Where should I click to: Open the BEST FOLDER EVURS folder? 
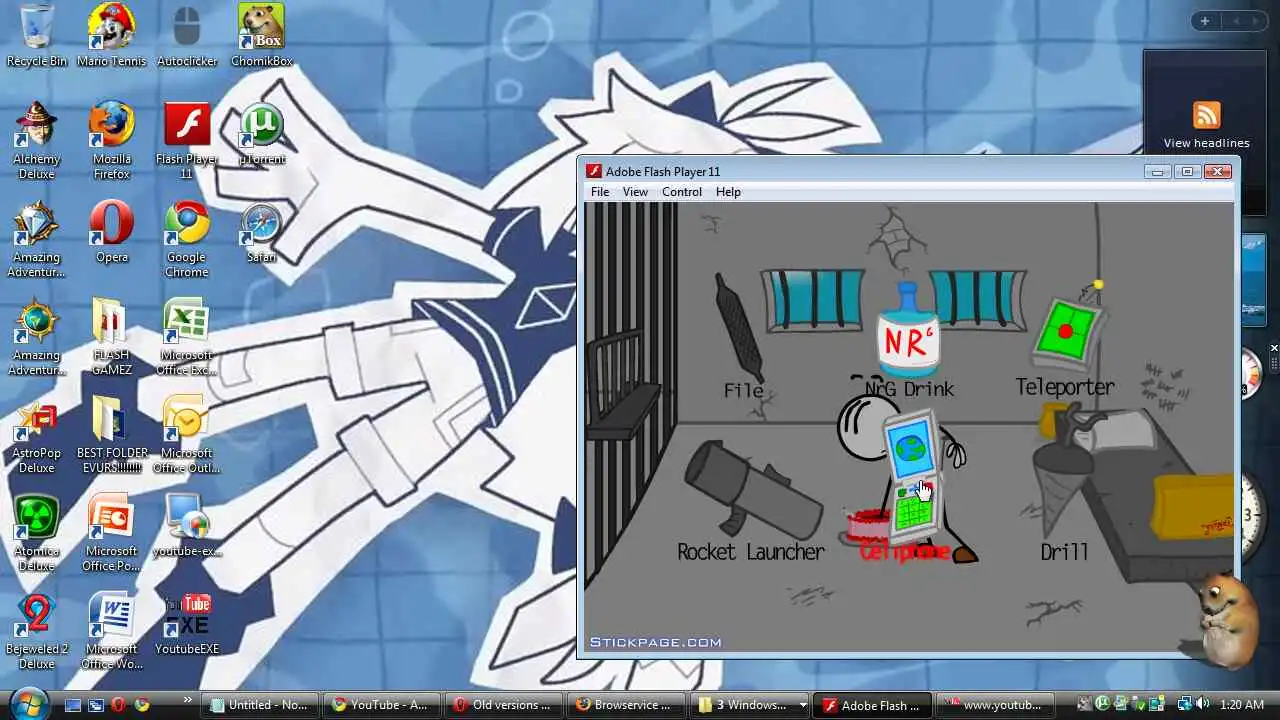112,435
